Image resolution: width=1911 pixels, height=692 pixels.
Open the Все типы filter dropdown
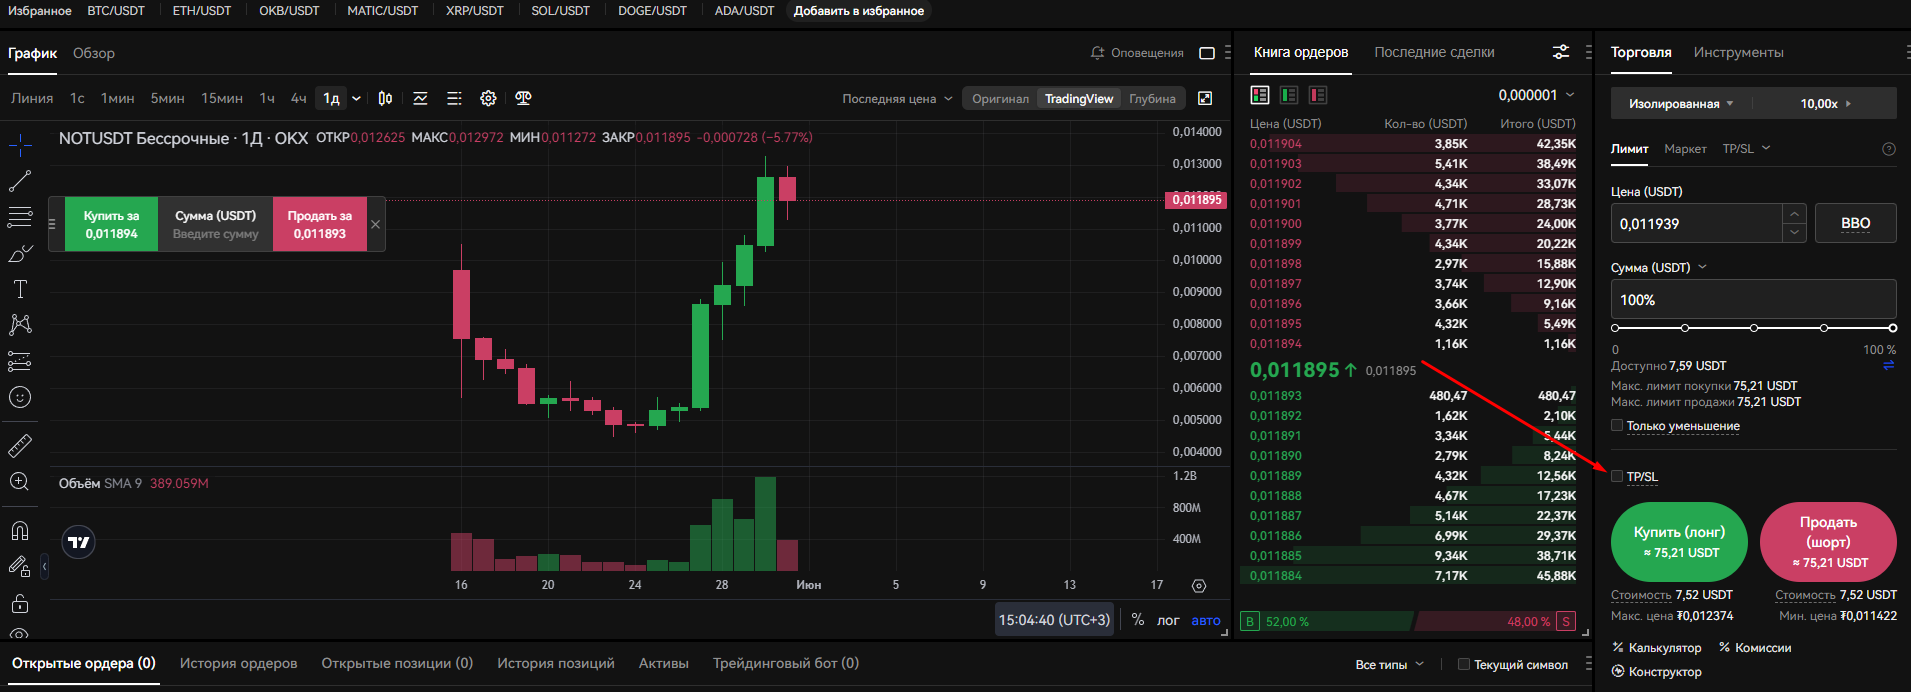(x=1390, y=665)
